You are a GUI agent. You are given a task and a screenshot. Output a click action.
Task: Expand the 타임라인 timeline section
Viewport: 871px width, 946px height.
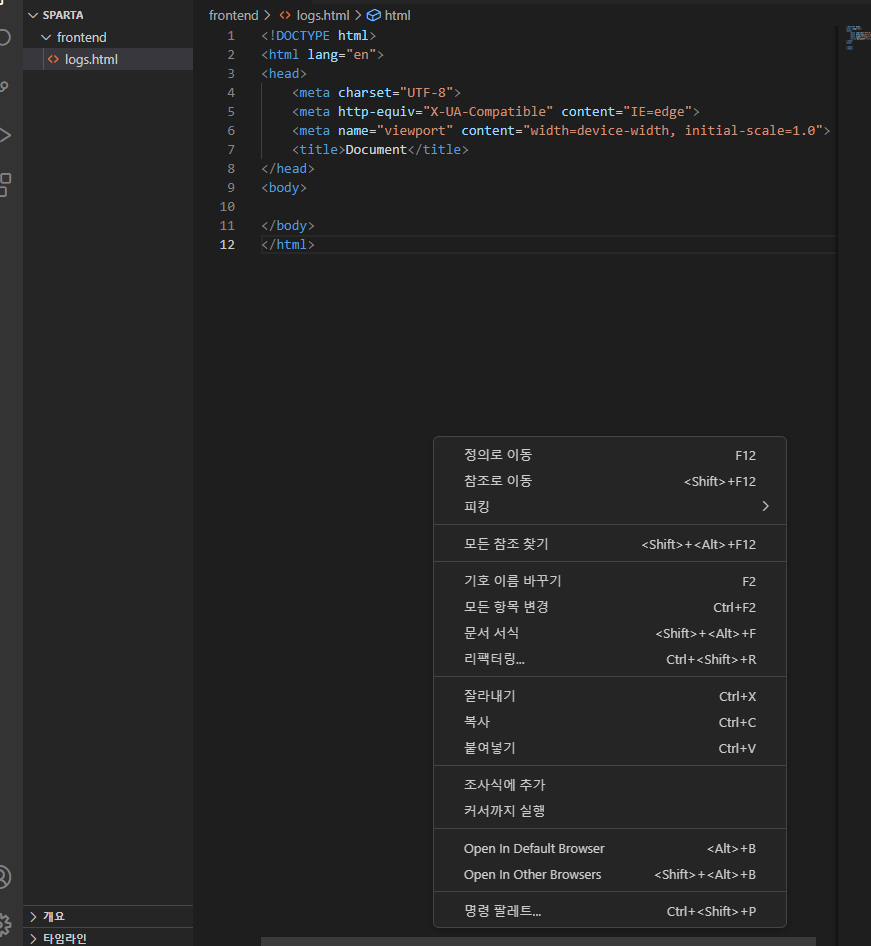[33, 938]
